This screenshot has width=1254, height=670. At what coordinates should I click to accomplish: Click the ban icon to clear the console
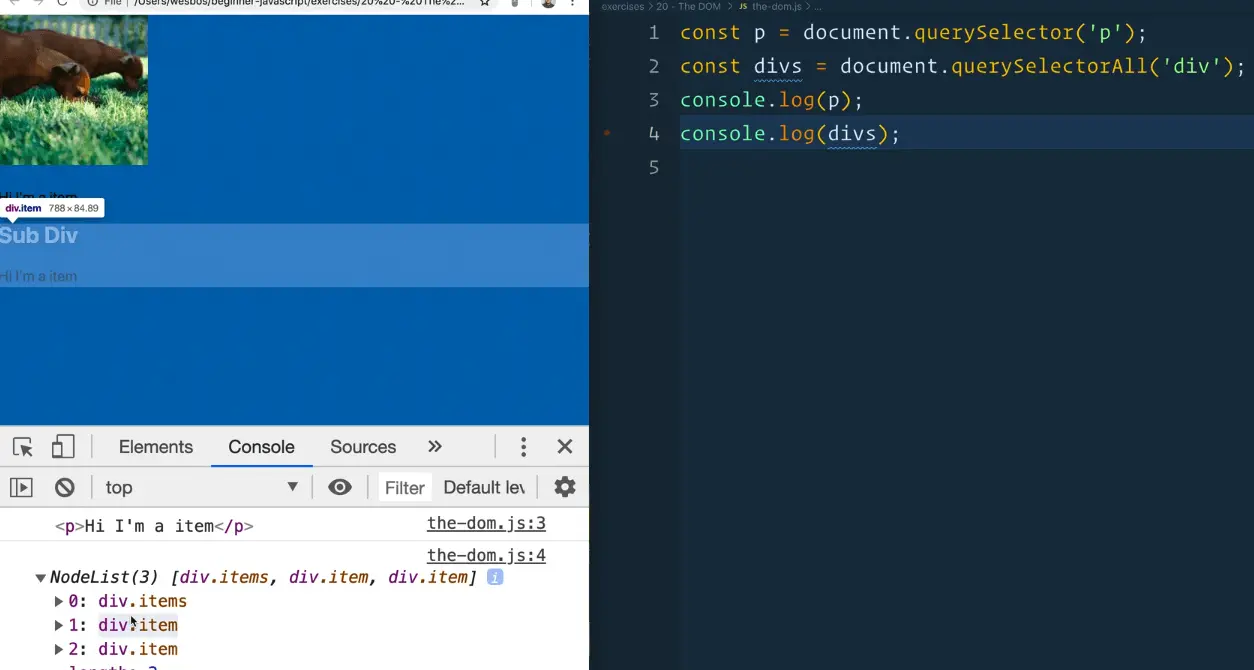coord(64,487)
